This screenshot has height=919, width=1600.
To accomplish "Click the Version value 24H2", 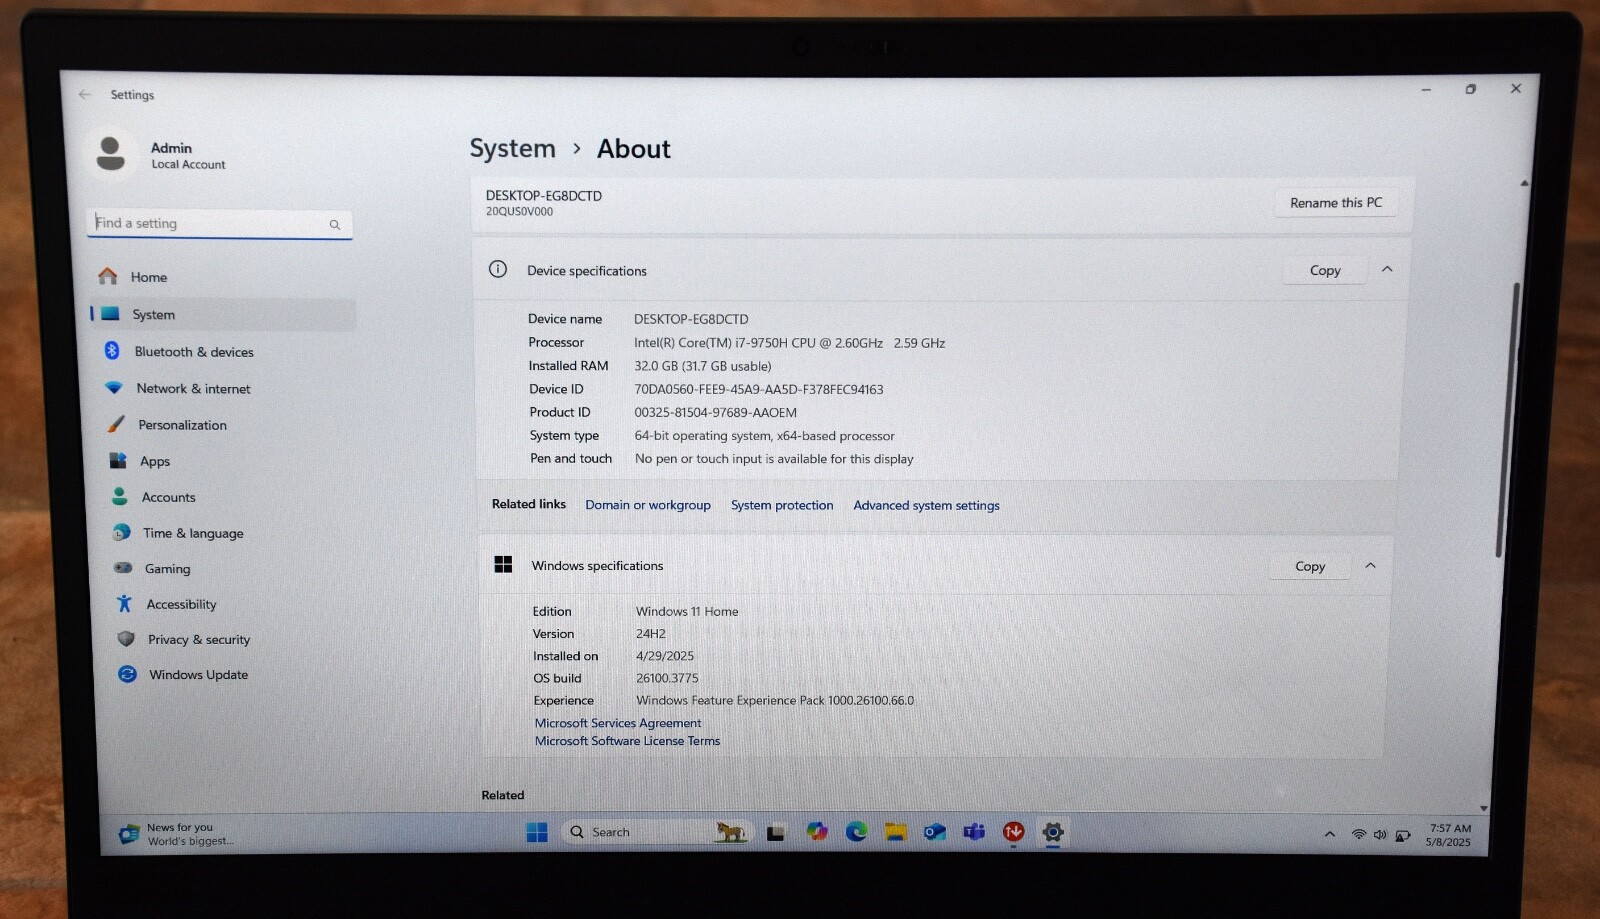I will pos(651,634).
